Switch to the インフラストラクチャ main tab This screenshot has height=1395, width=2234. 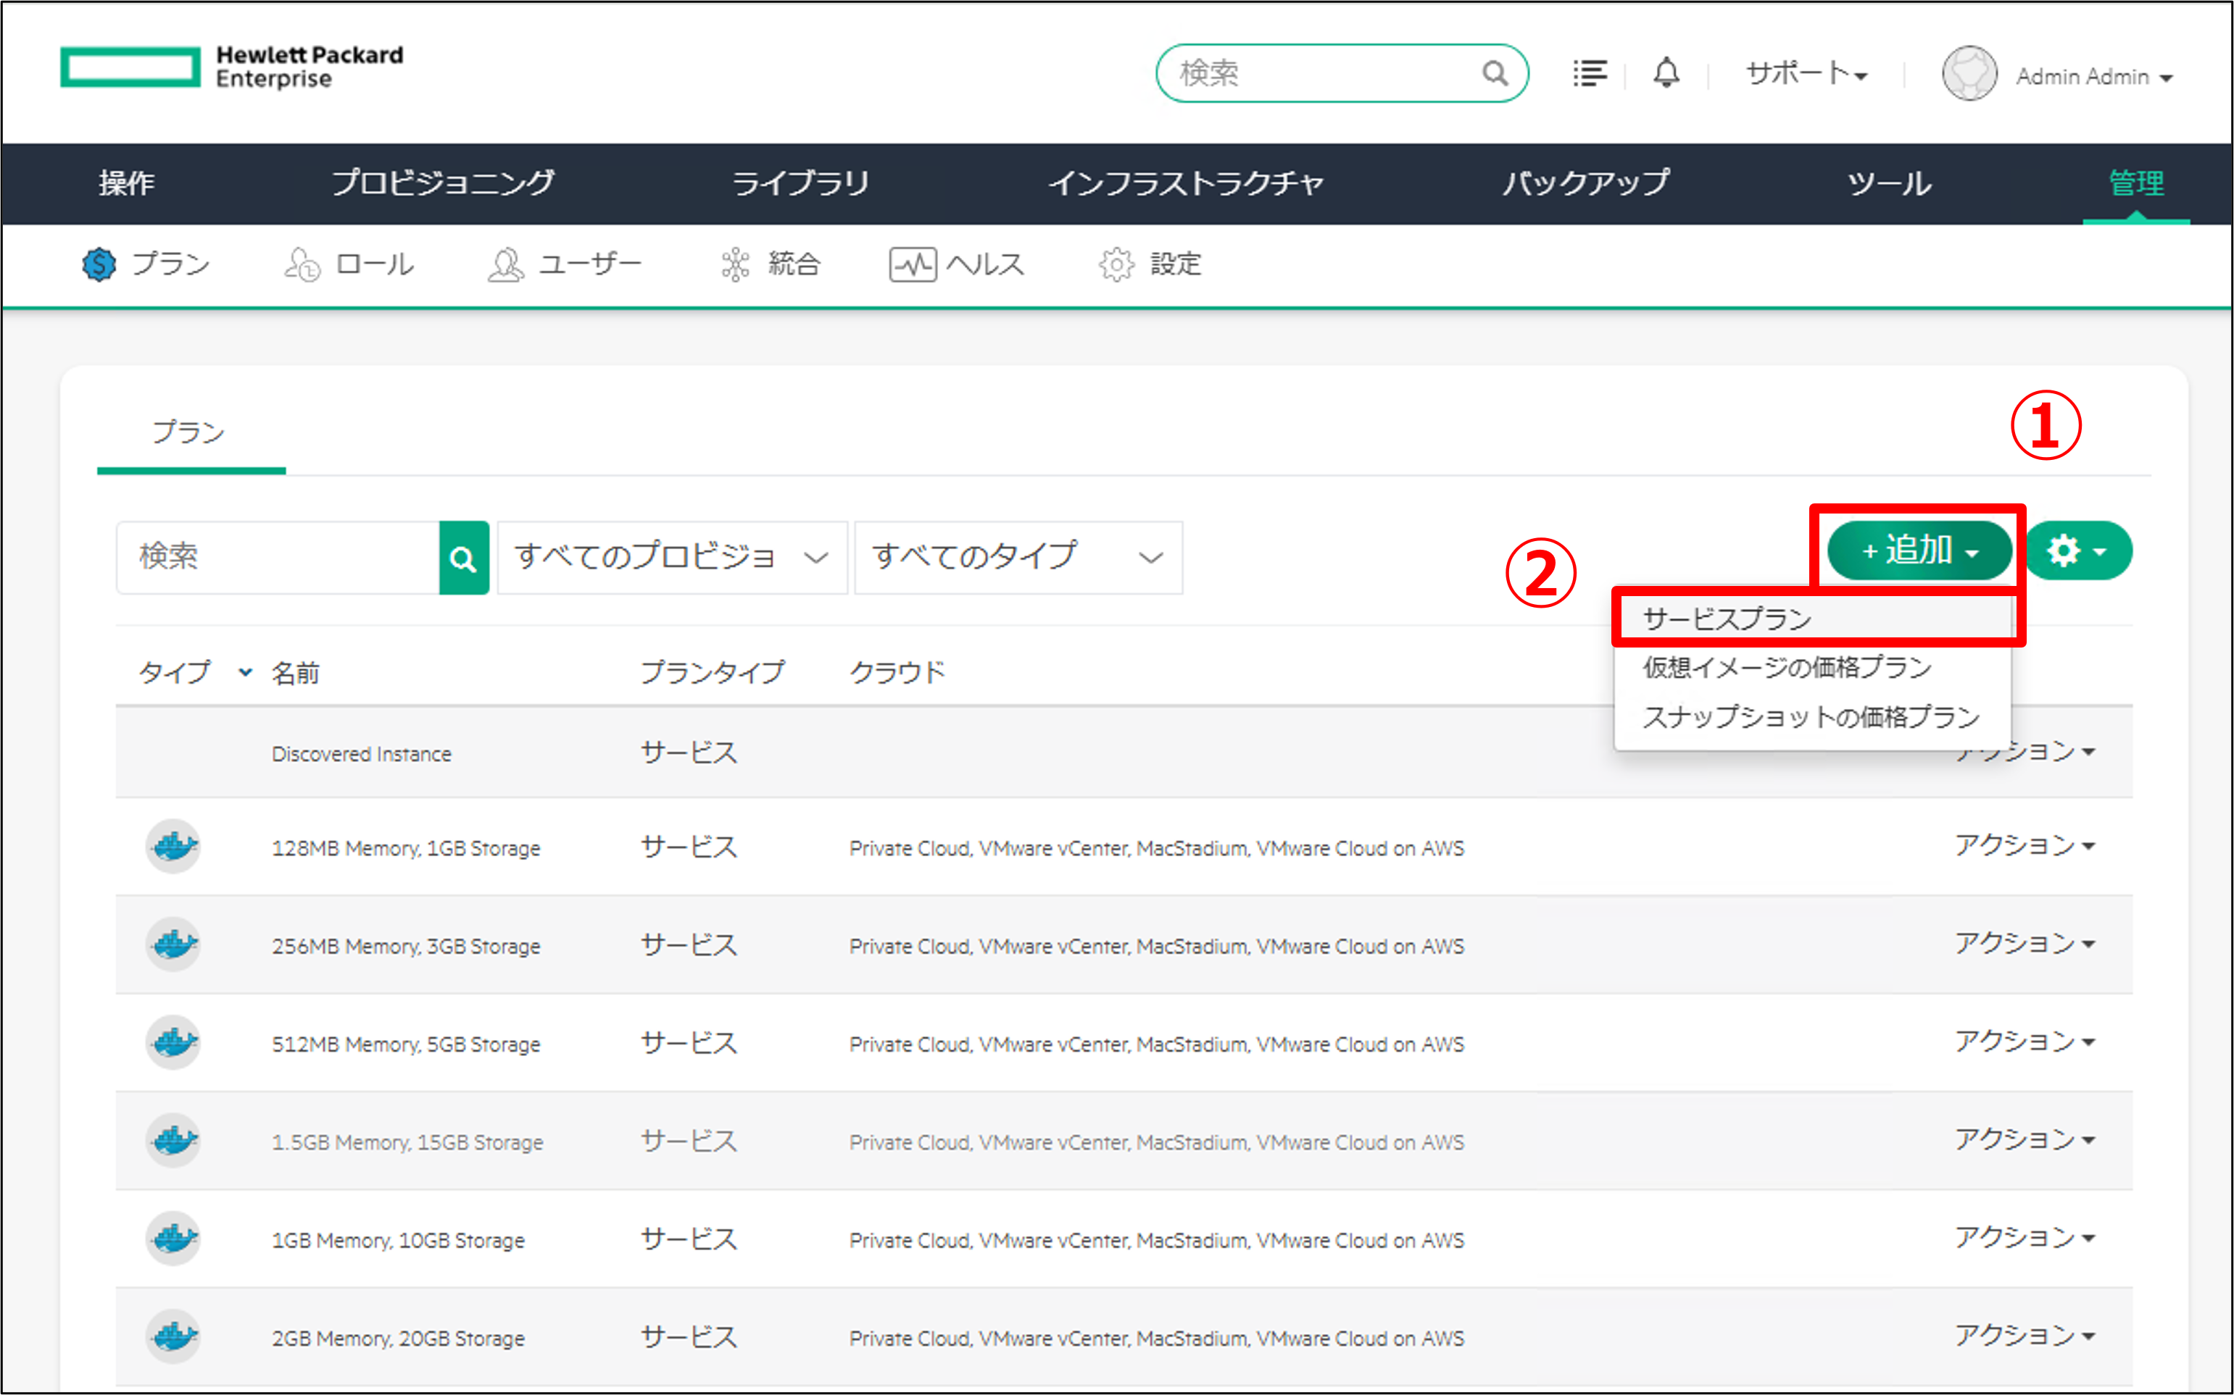click(1185, 183)
